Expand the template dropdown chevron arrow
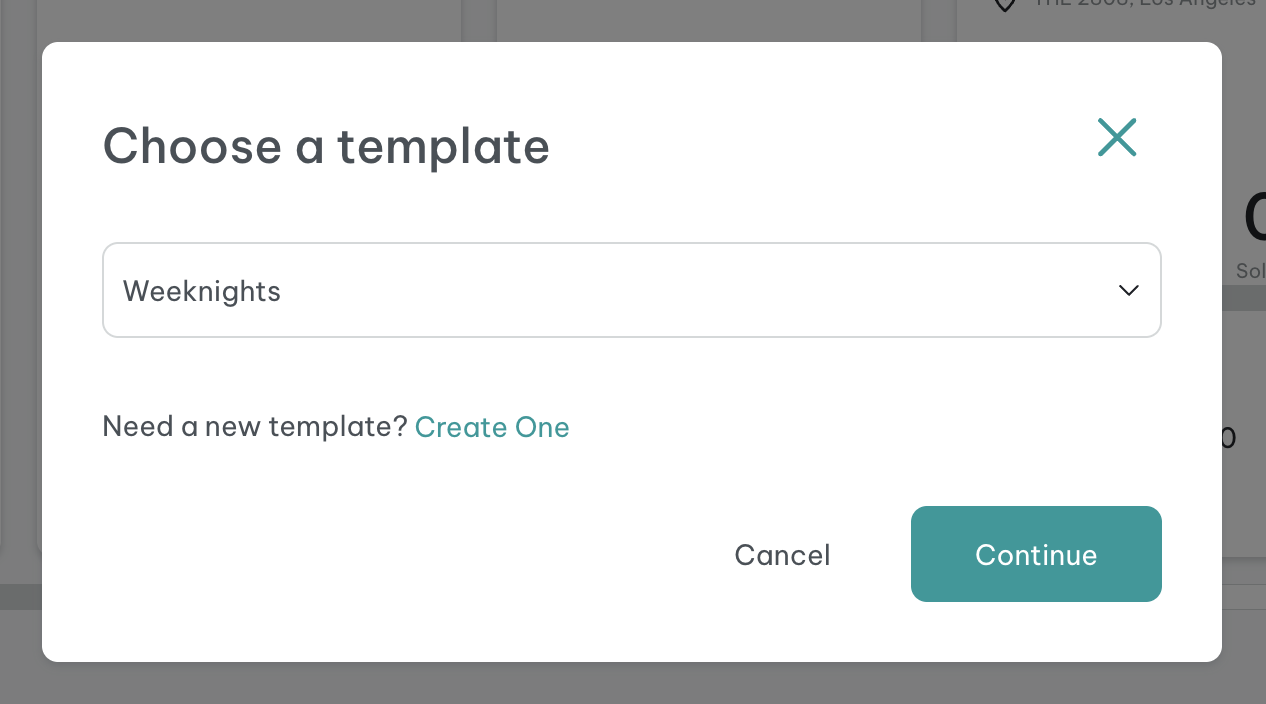 [x=1129, y=290]
